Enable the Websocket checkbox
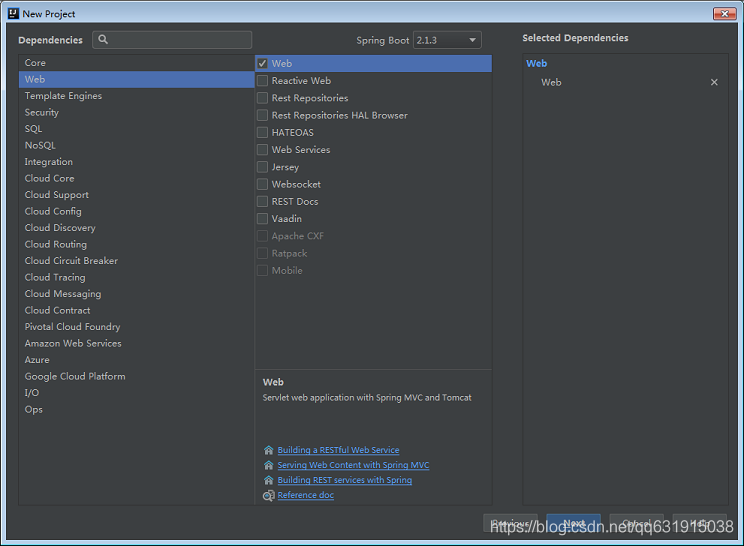This screenshot has height=546, width=744. pyautogui.click(x=262, y=184)
